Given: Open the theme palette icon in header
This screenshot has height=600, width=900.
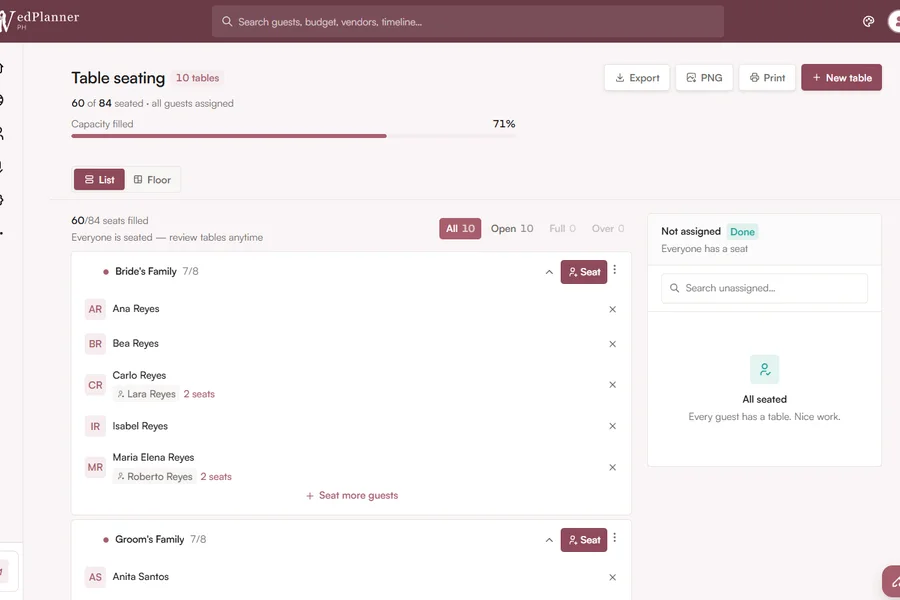Looking at the screenshot, I should (x=868, y=22).
